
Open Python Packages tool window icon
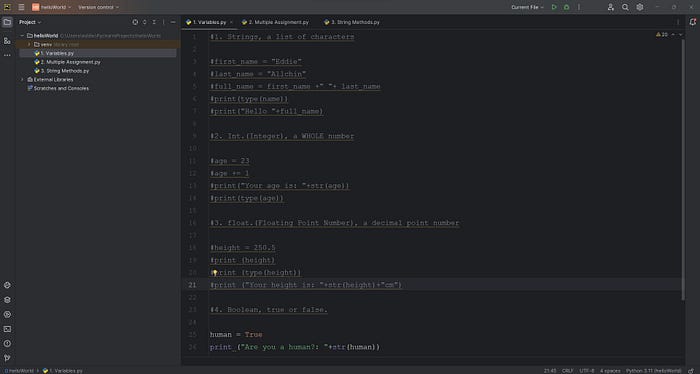point(7,285)
